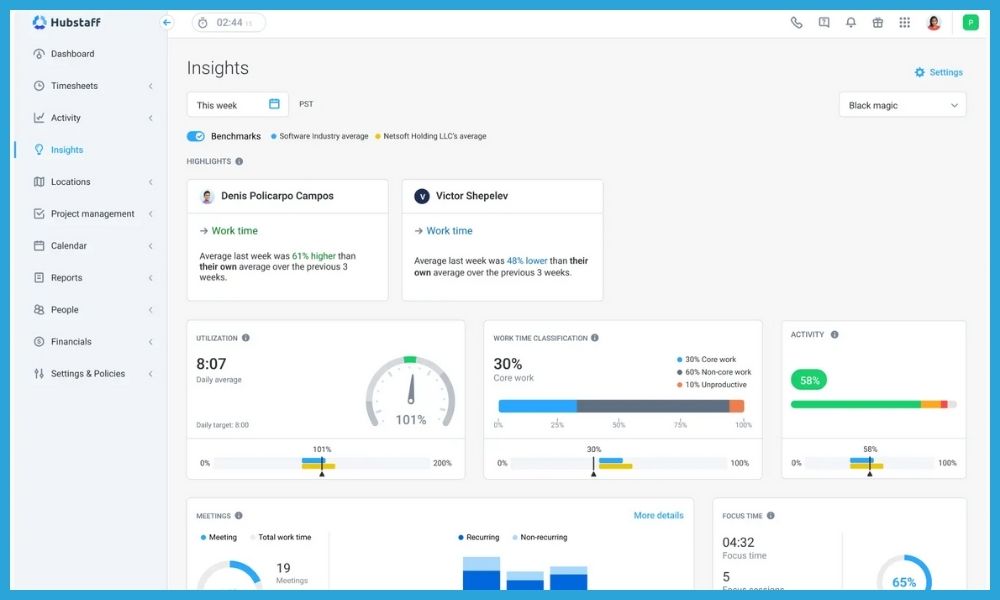Open the phone call icon
The height and width of the screenshot is (600, 1000).
point(797,23)
